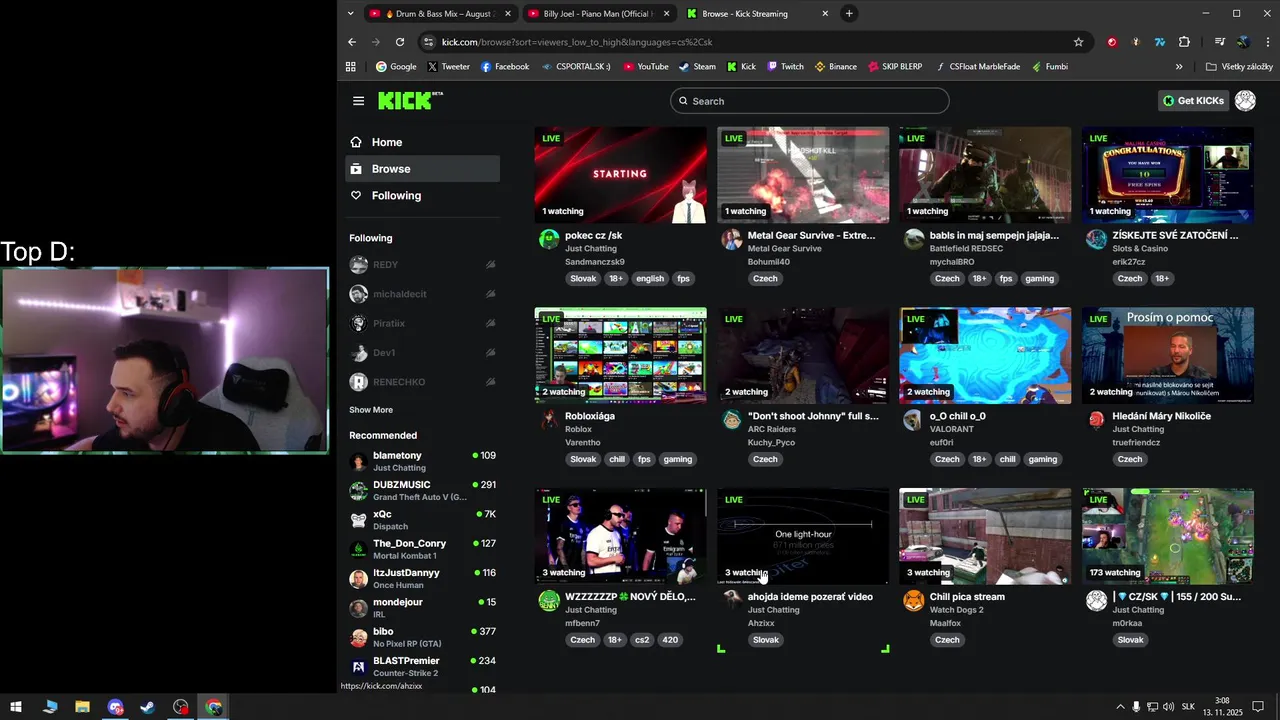The height and width of the screenshot is (720, 1280).
Task: Open File Explorer from the taskbar
Action: coord(82,707)
